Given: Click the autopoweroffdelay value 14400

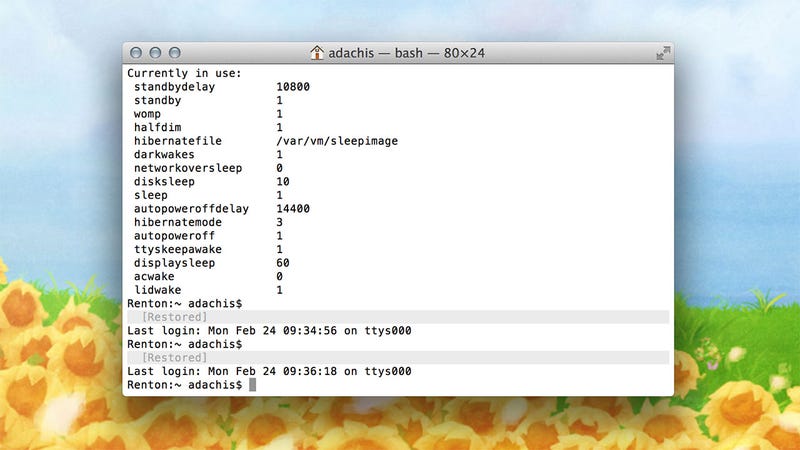Looking at the screenshot, I should pyautogui.click(x=293, y=209).
